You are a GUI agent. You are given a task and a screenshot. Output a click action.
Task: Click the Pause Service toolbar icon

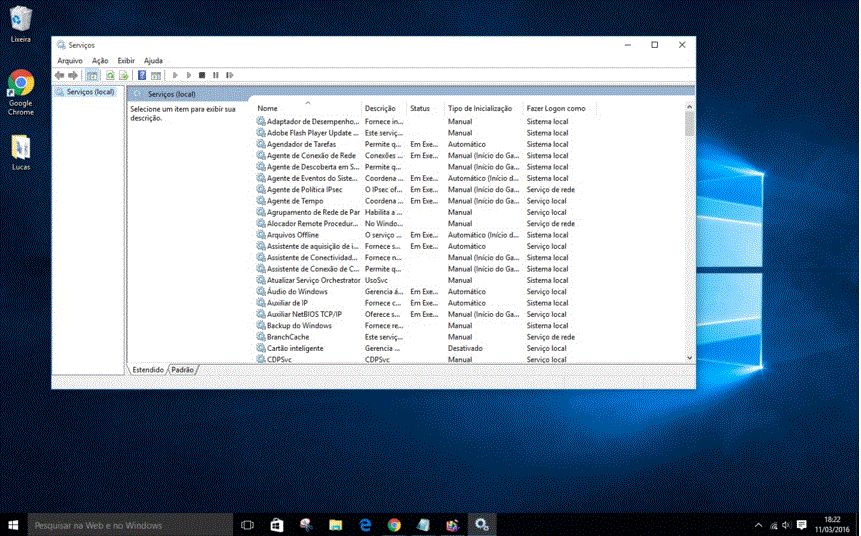[x=216, y=75]
